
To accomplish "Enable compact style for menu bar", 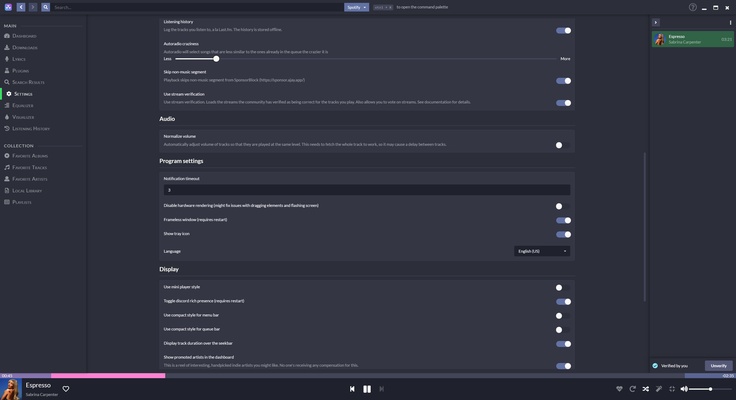I will tap(563, 315).
